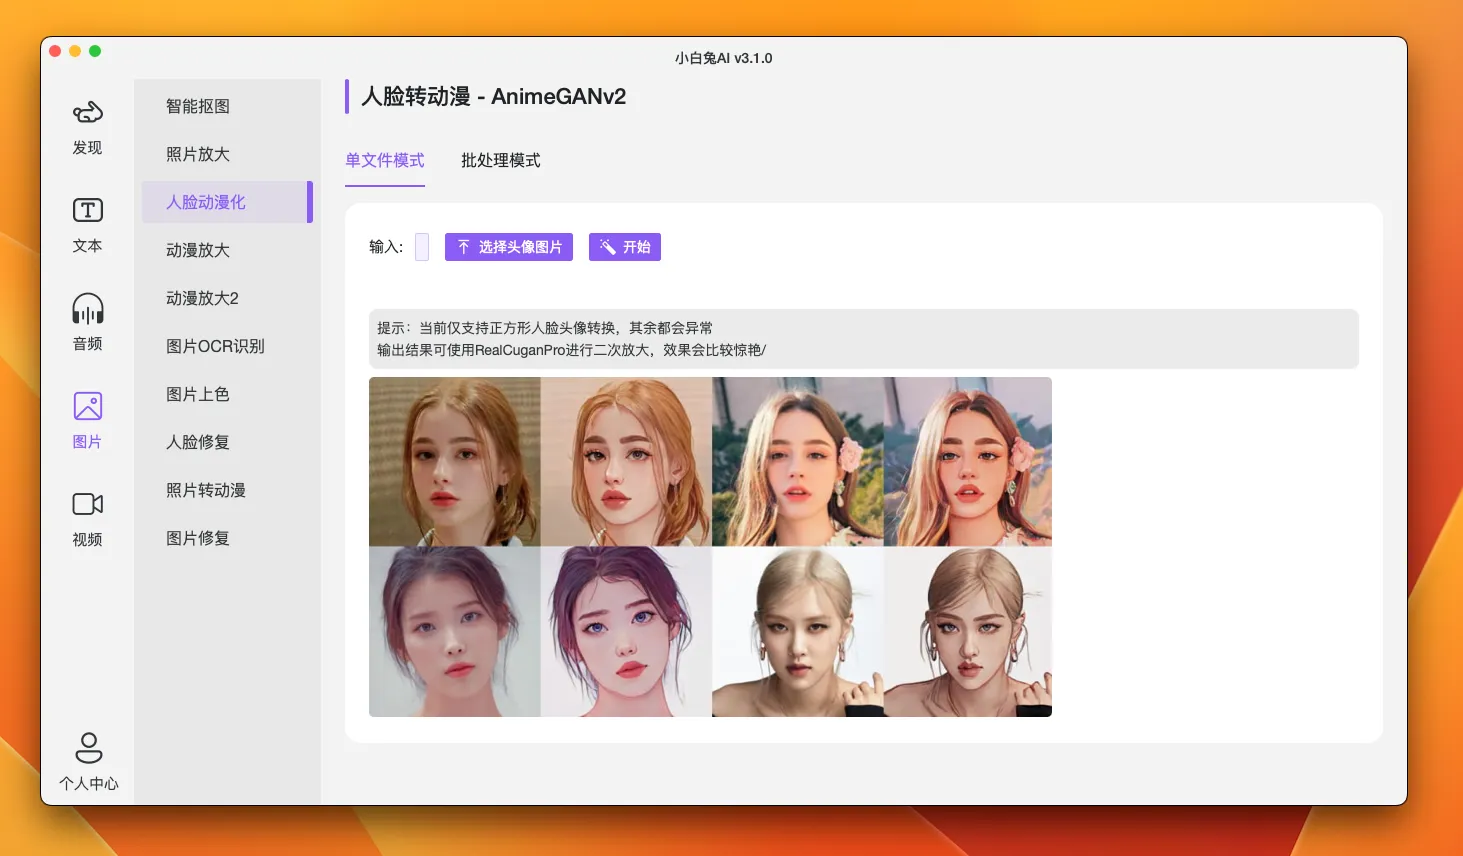1463x856 pixels.
Task: Open 图片上色 menu item
Action: 227,394
